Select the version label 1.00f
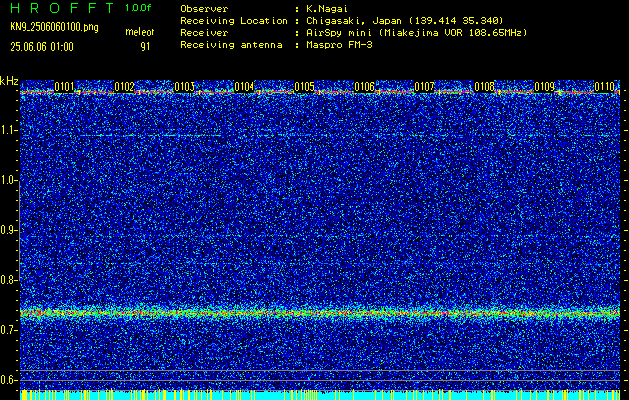Image resolution: width=629 pixels, height=400 pixels. 138,8
